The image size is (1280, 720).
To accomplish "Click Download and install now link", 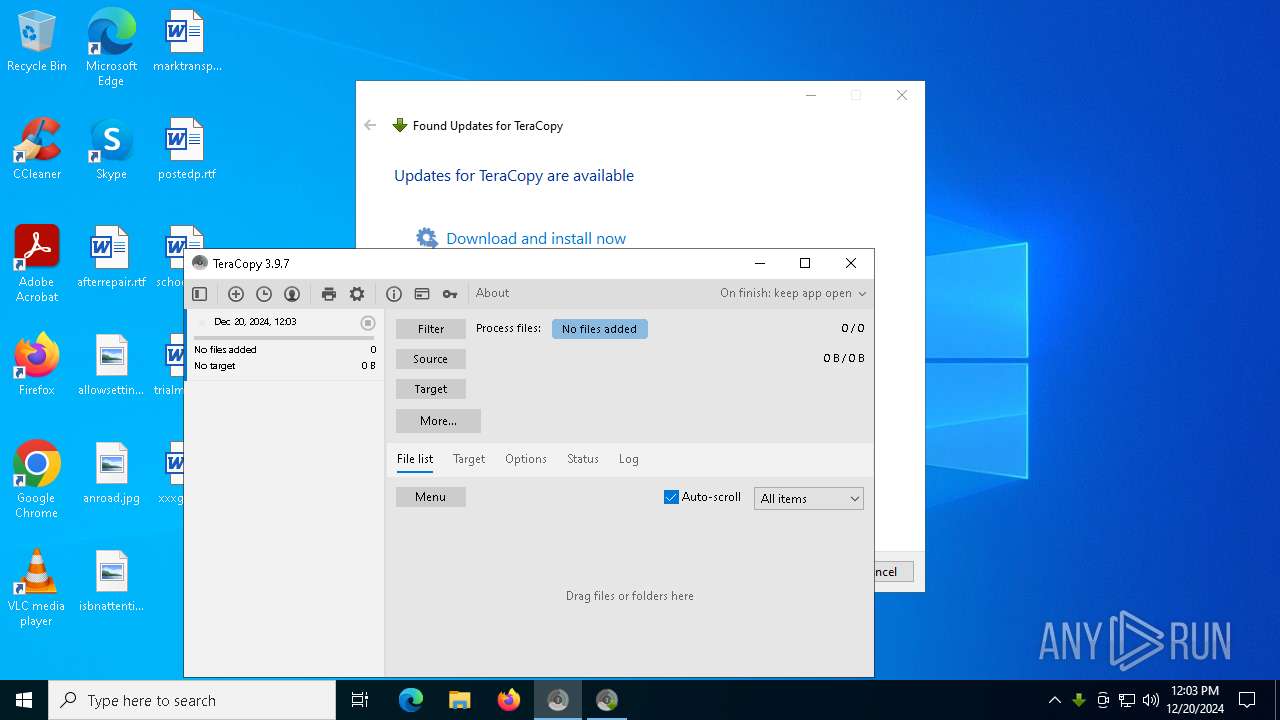I will coord(536,238).
